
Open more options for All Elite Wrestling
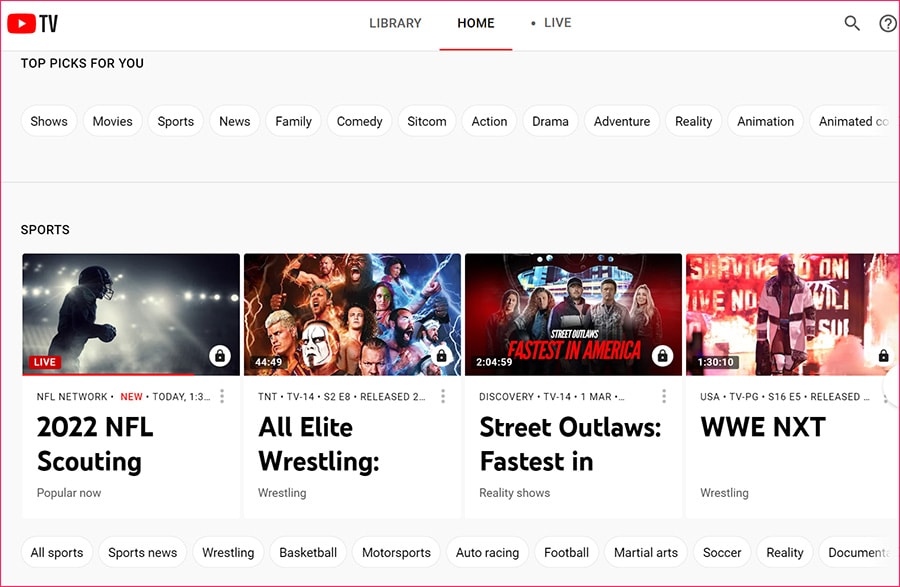[x=443, y=397]
